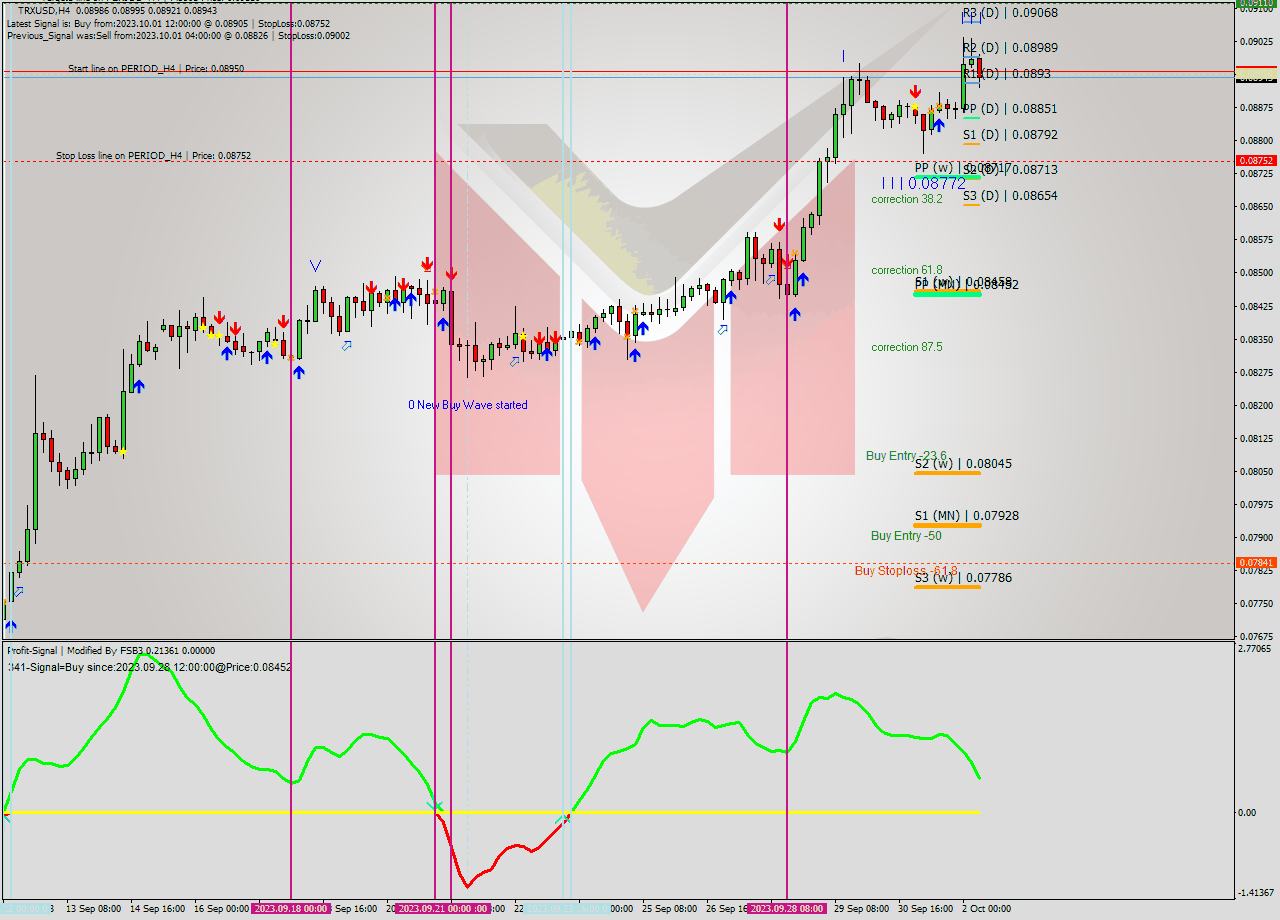Click the '0 New Buy Wave started' label
Image resolution: width=1280 pixels, height=920 pixels.
469,404
